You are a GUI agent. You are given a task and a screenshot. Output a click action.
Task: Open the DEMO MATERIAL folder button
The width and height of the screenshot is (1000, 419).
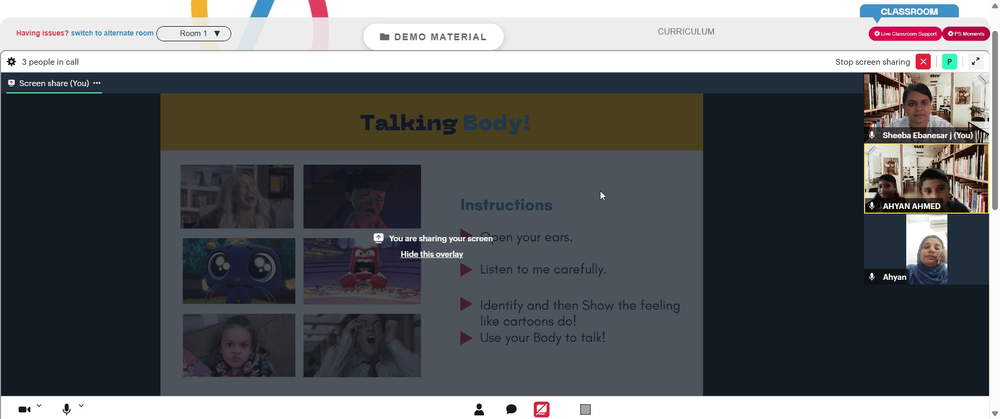(434, 37)
